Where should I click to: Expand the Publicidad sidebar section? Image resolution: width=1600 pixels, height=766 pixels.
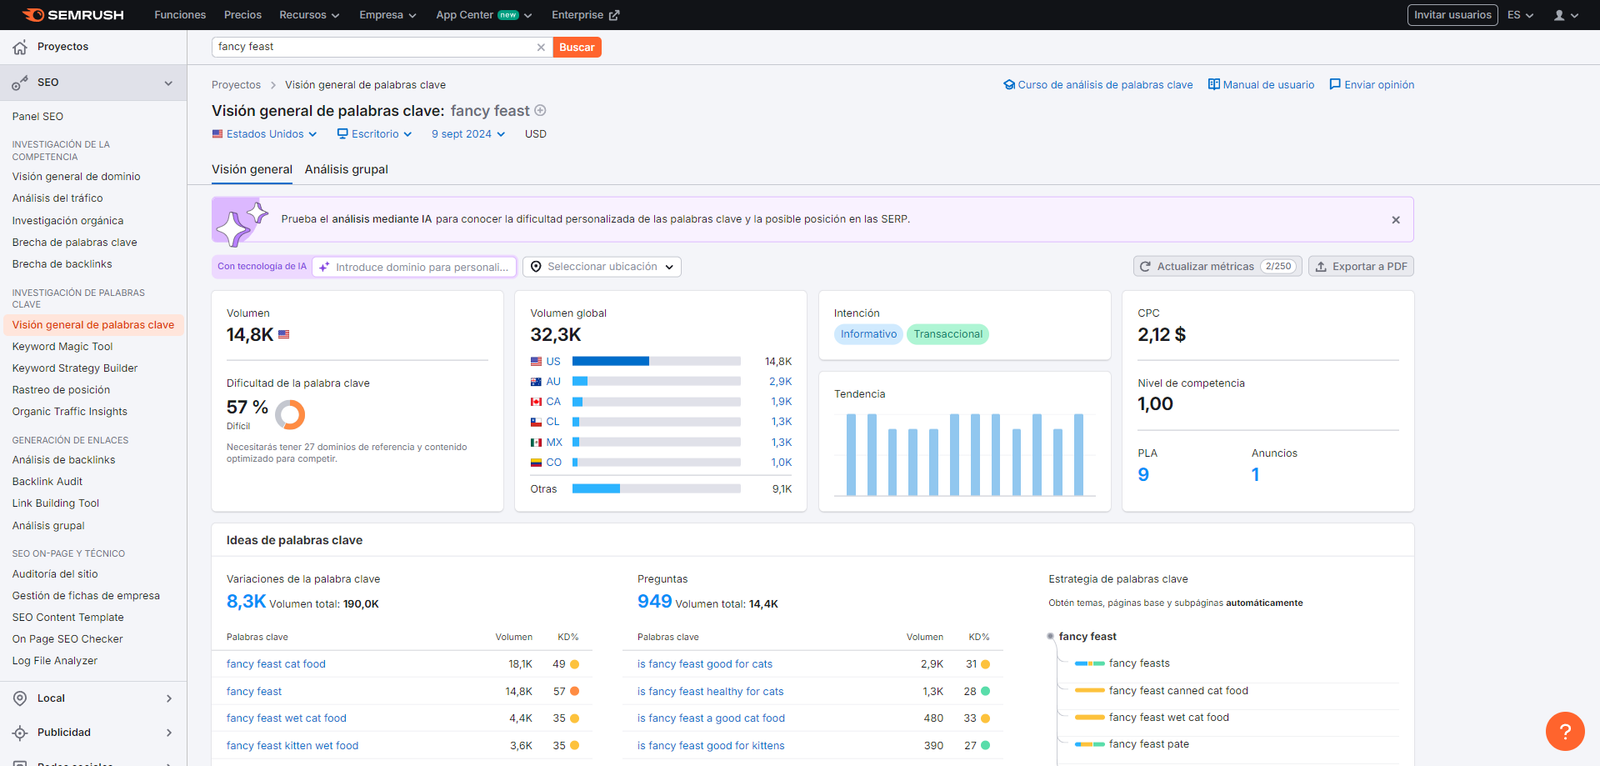pos(168,733)
